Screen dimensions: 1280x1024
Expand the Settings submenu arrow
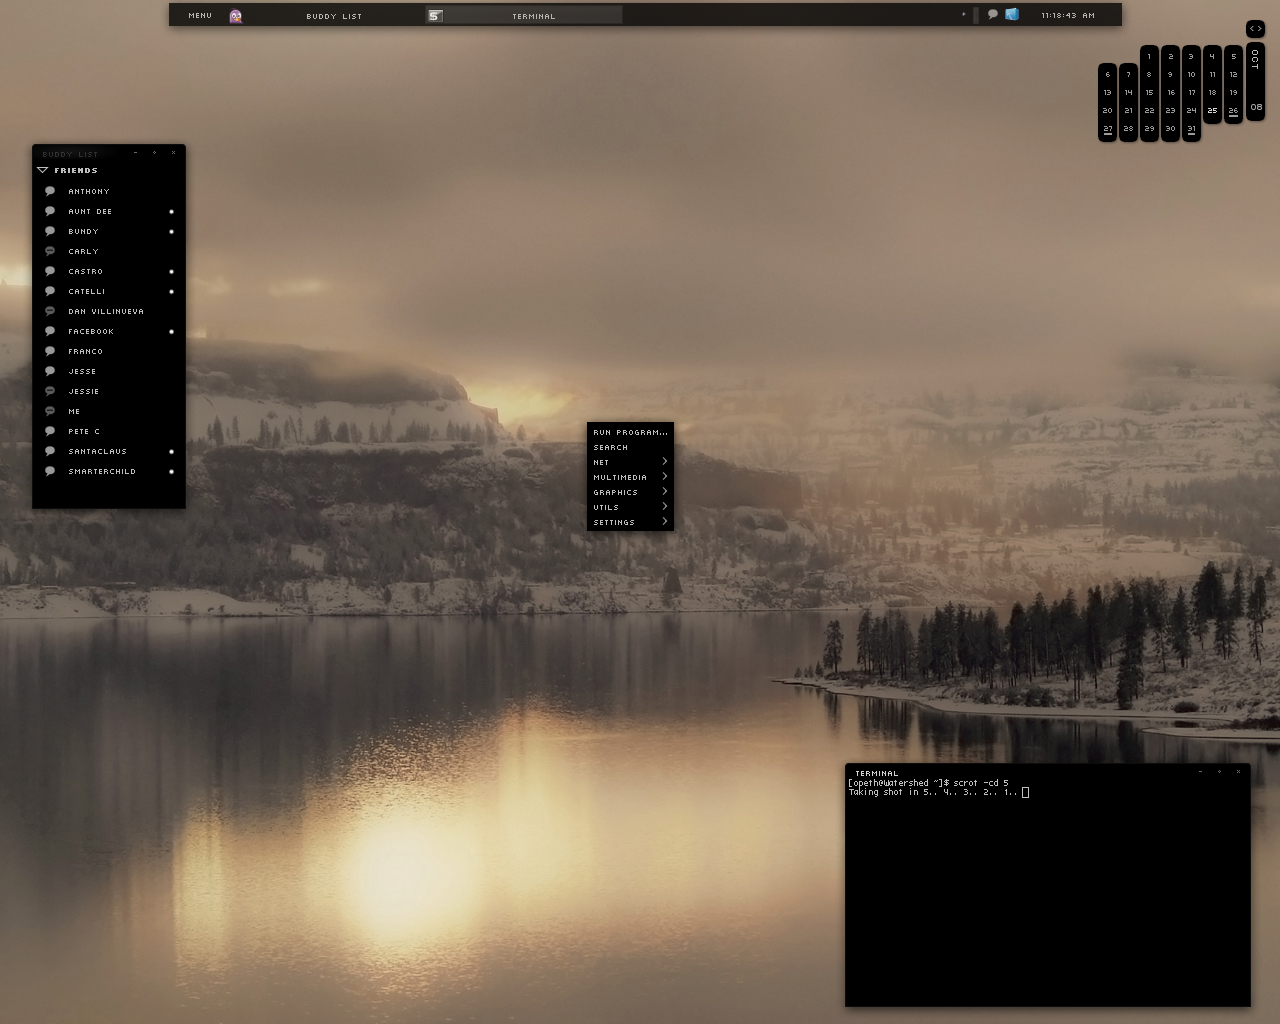(x=665, y=521)
